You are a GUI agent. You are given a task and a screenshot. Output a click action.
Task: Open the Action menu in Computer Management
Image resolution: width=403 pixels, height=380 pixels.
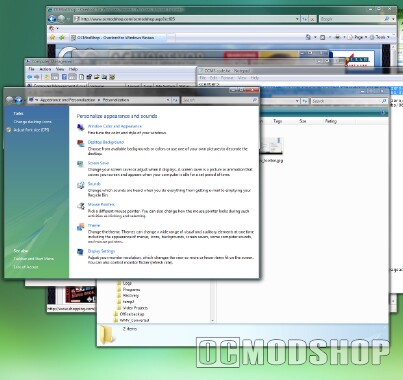pos(45,69)
